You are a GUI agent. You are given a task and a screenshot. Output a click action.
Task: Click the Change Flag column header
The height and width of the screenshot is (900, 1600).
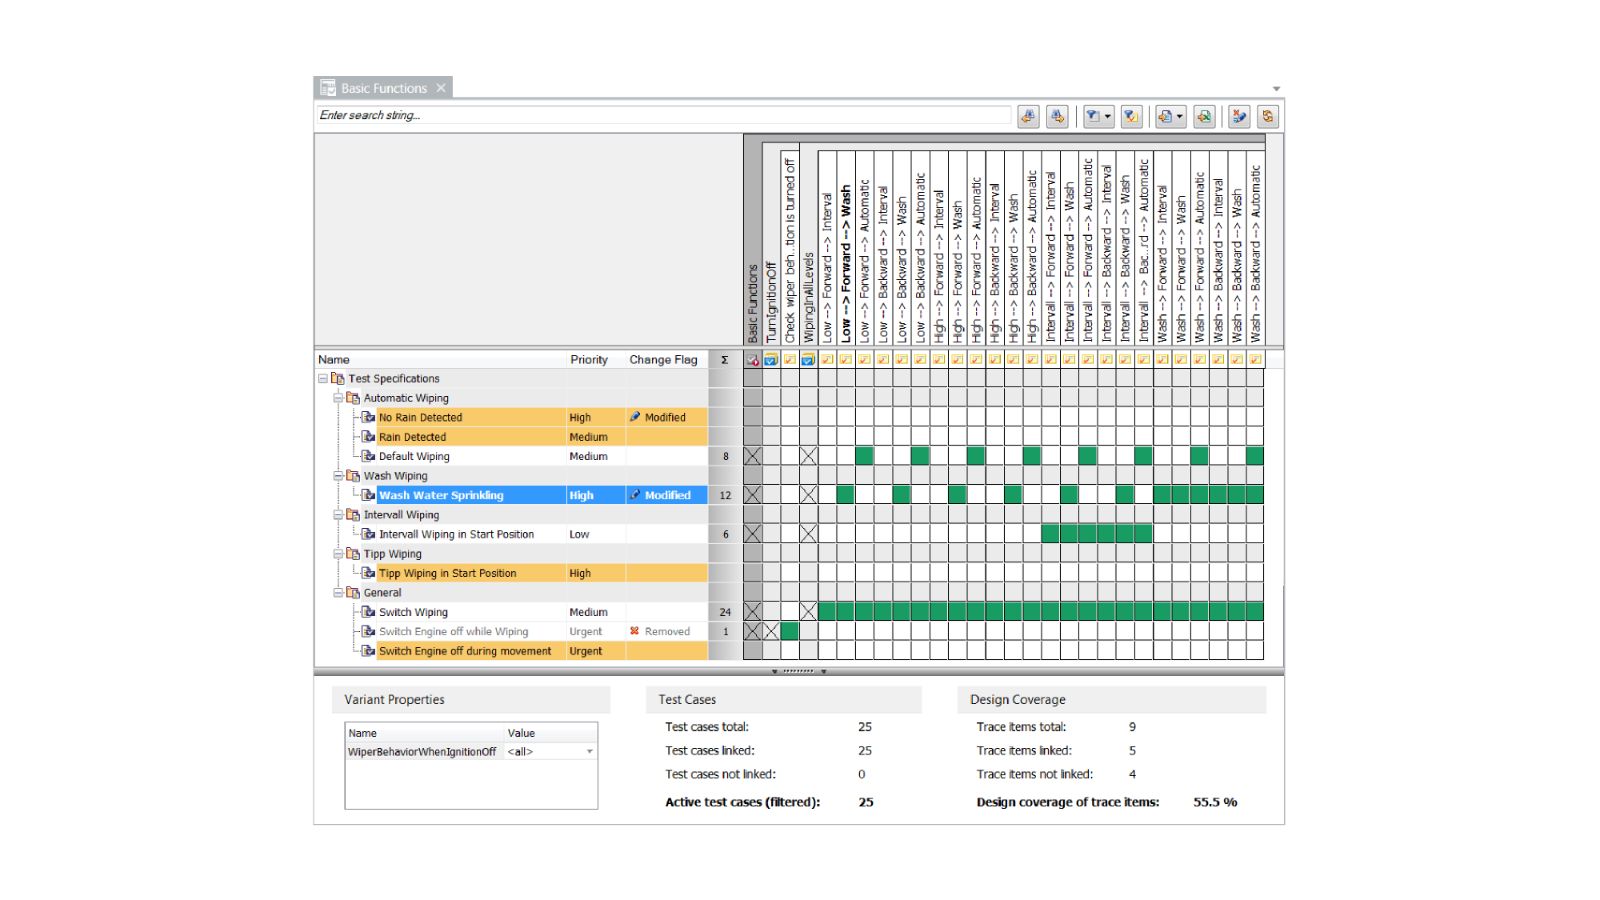(x=666, y=360)
